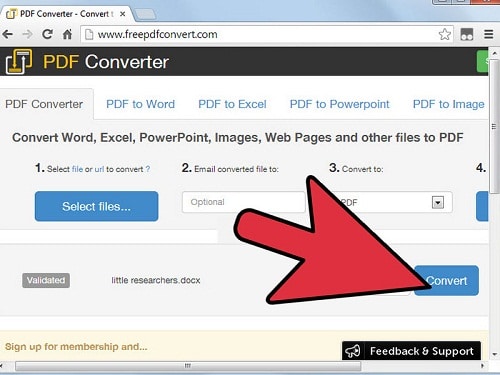The height and width of the screenshot is (375, 500).
Task: Click the page document icon in address bar
Action: click(x=89, y=34)
